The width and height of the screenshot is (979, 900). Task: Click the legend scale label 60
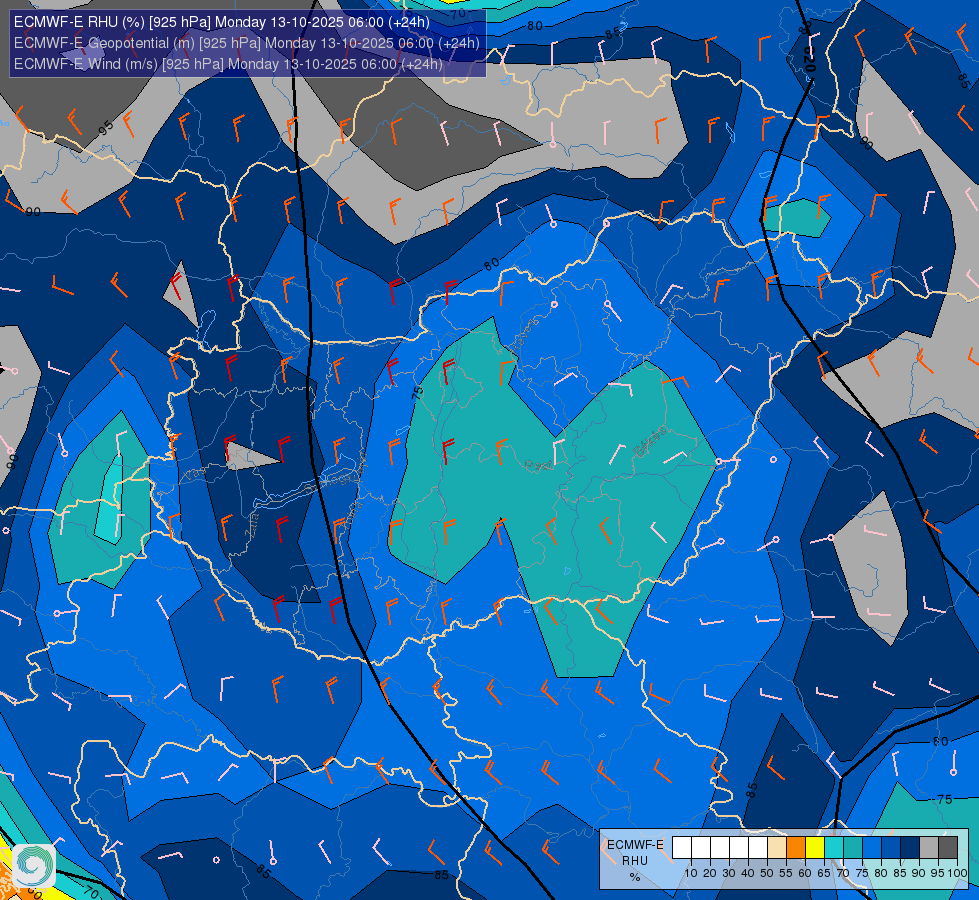[x=805, y=874]
